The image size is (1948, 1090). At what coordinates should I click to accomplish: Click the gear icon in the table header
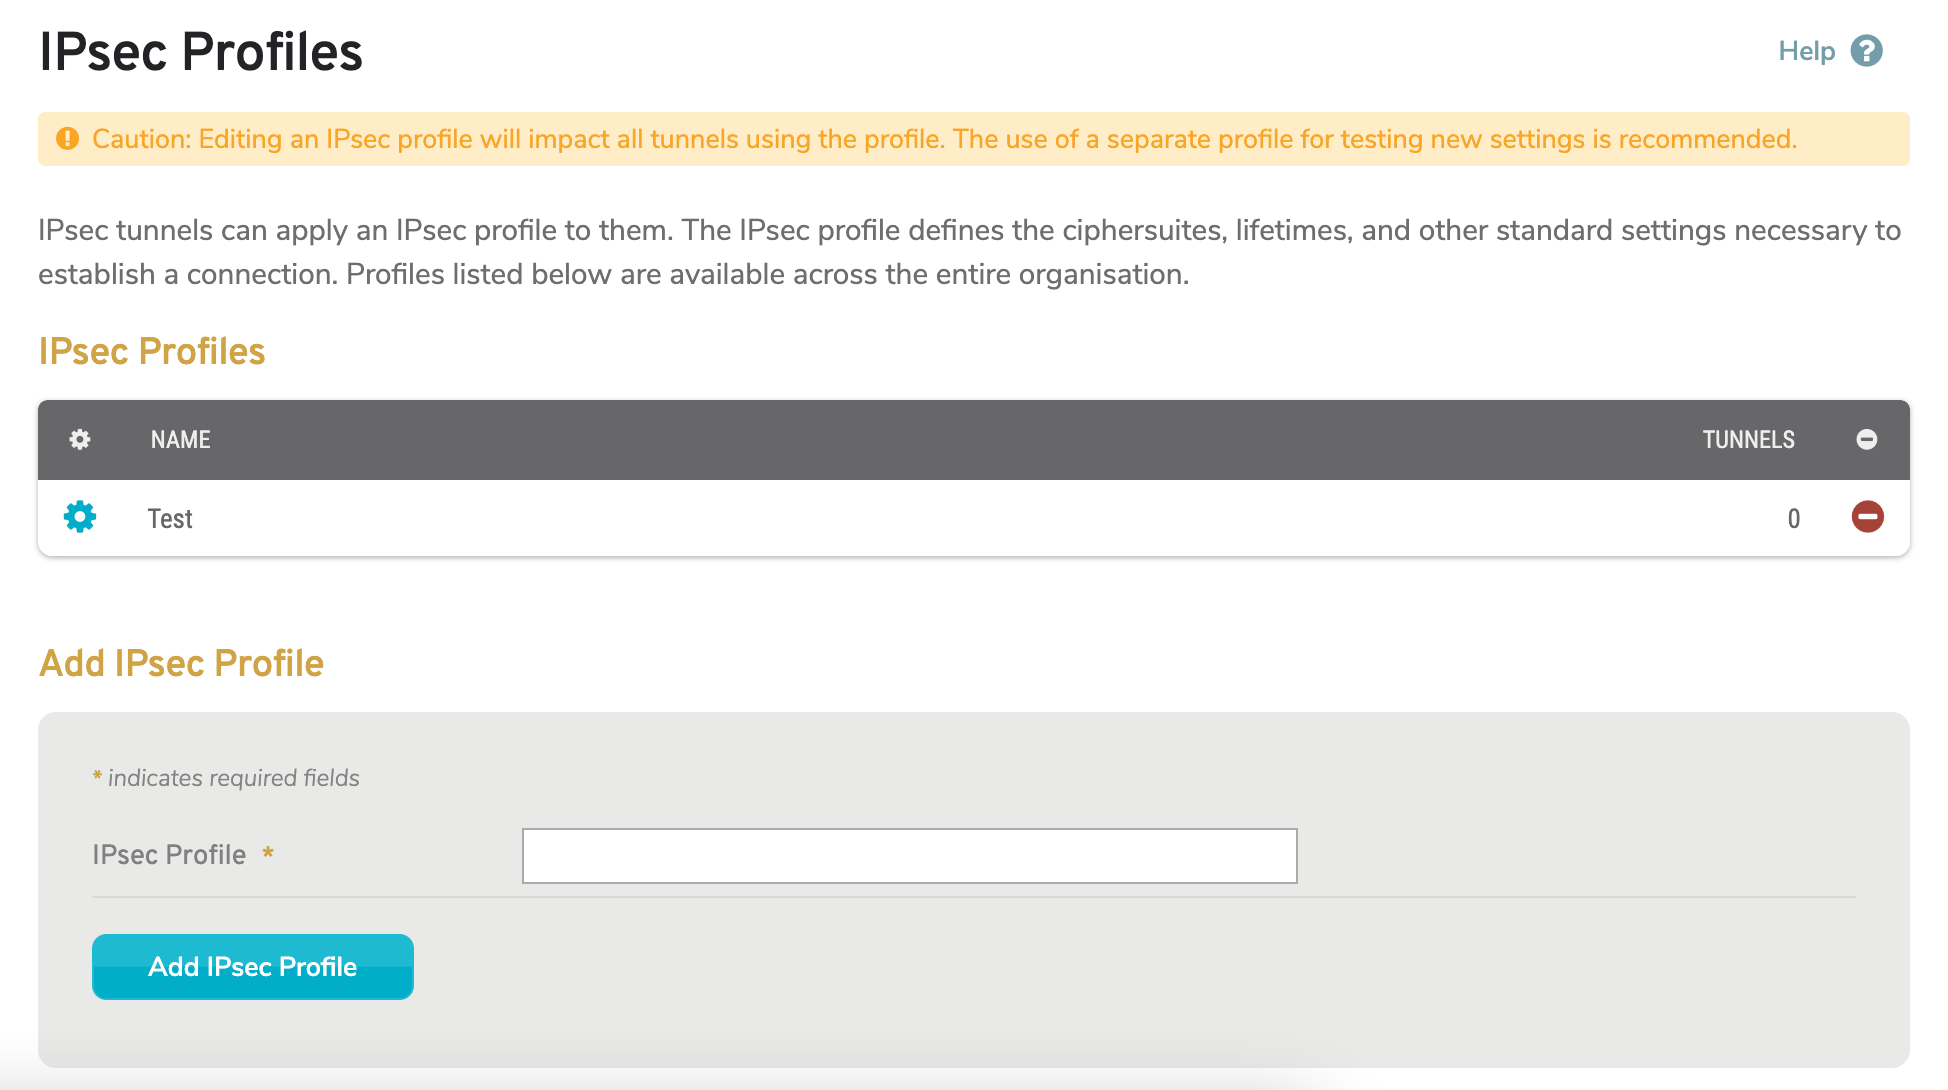pyautogui.click(x=79, y=439)
